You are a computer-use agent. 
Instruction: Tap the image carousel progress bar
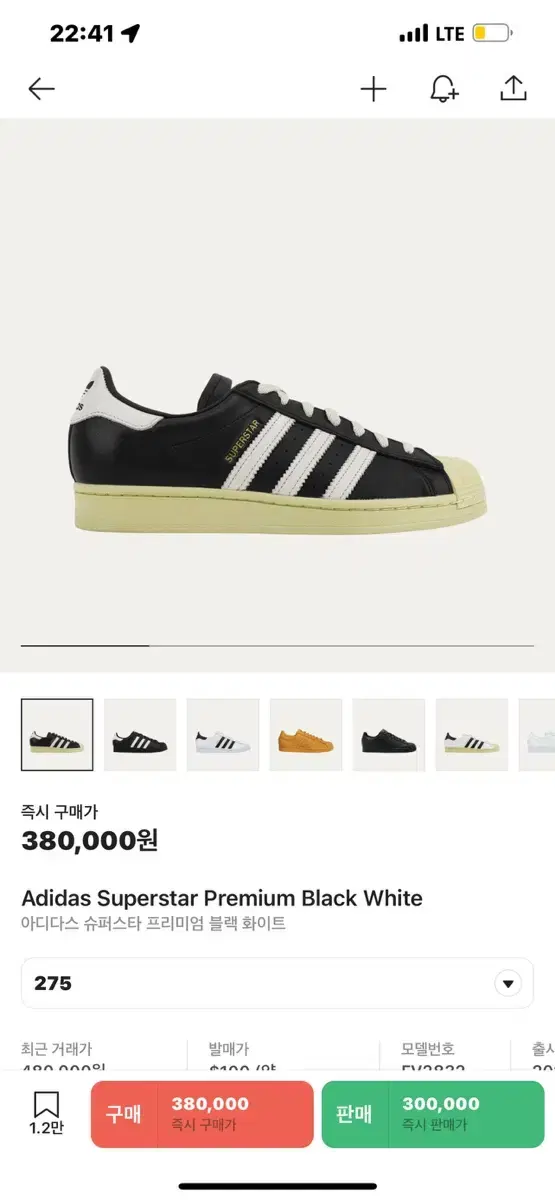(x=277, y=646)
